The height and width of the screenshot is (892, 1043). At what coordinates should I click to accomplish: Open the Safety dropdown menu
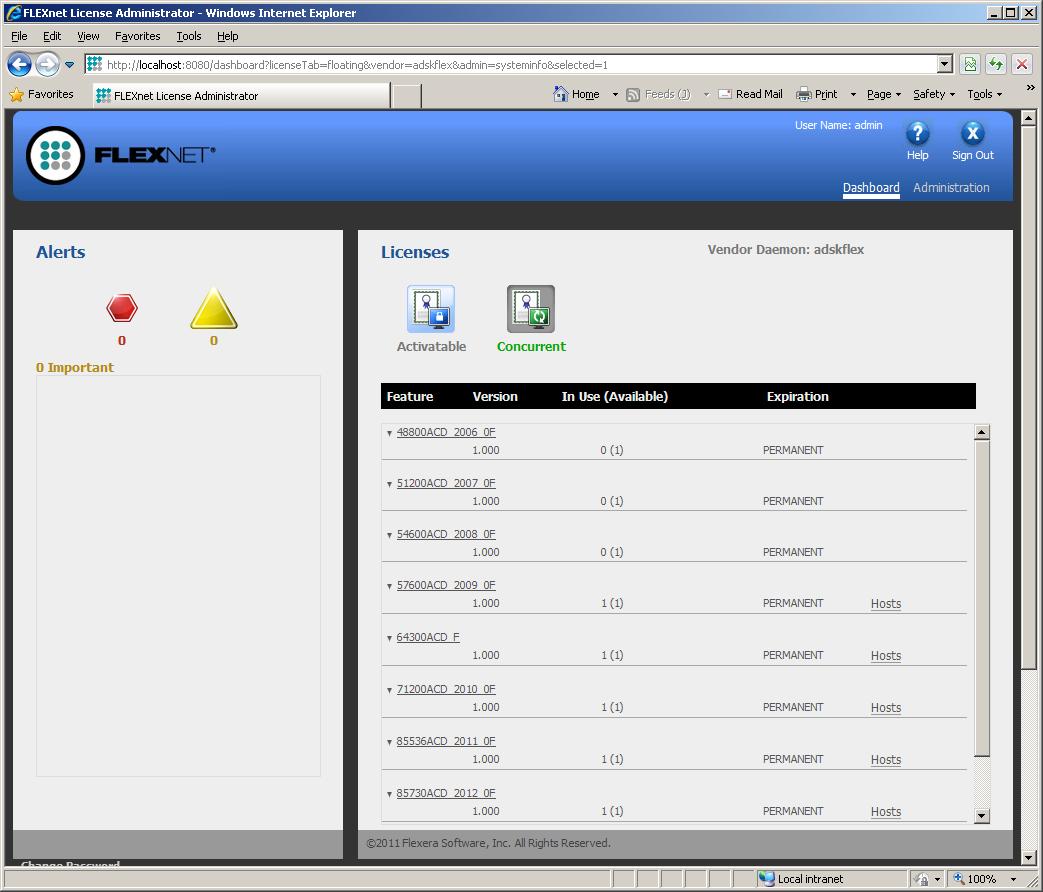click(x=934, y=94)
